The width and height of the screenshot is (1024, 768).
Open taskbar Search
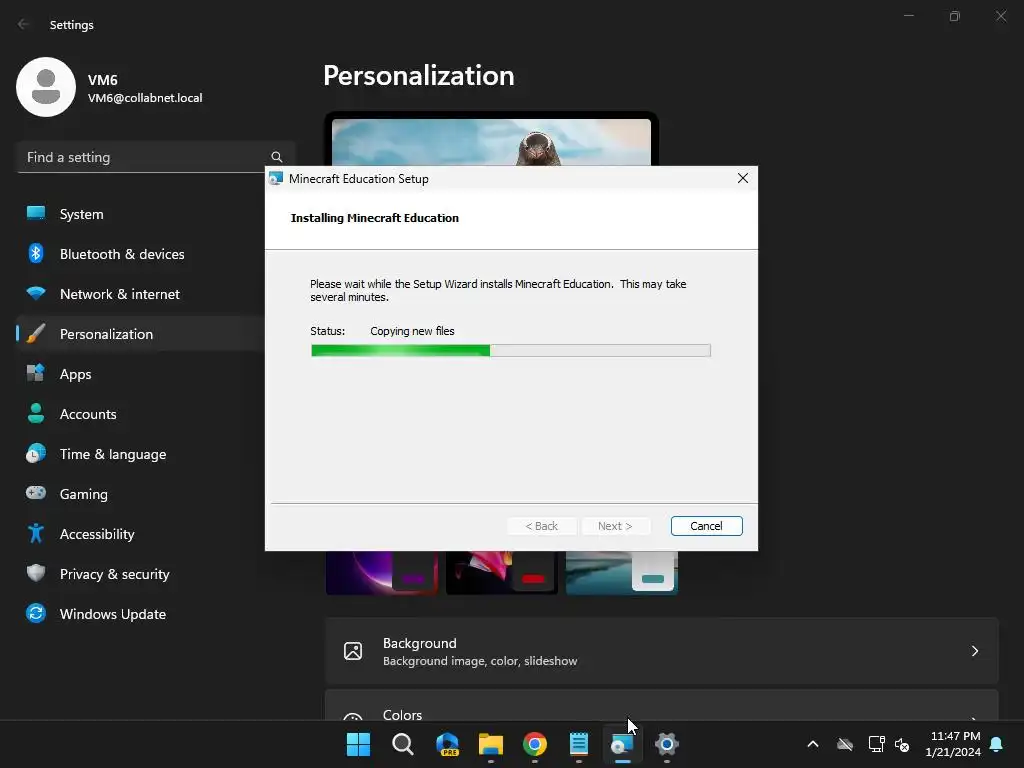[x=403, y=744]
